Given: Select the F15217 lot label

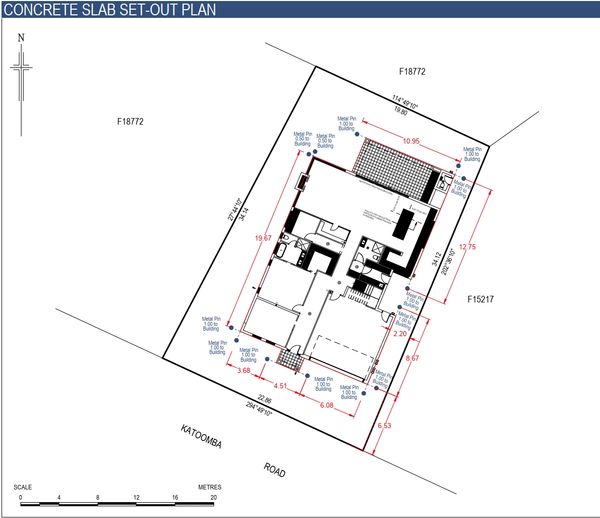Looking at the screenshot, I should [x=481, y=299].
